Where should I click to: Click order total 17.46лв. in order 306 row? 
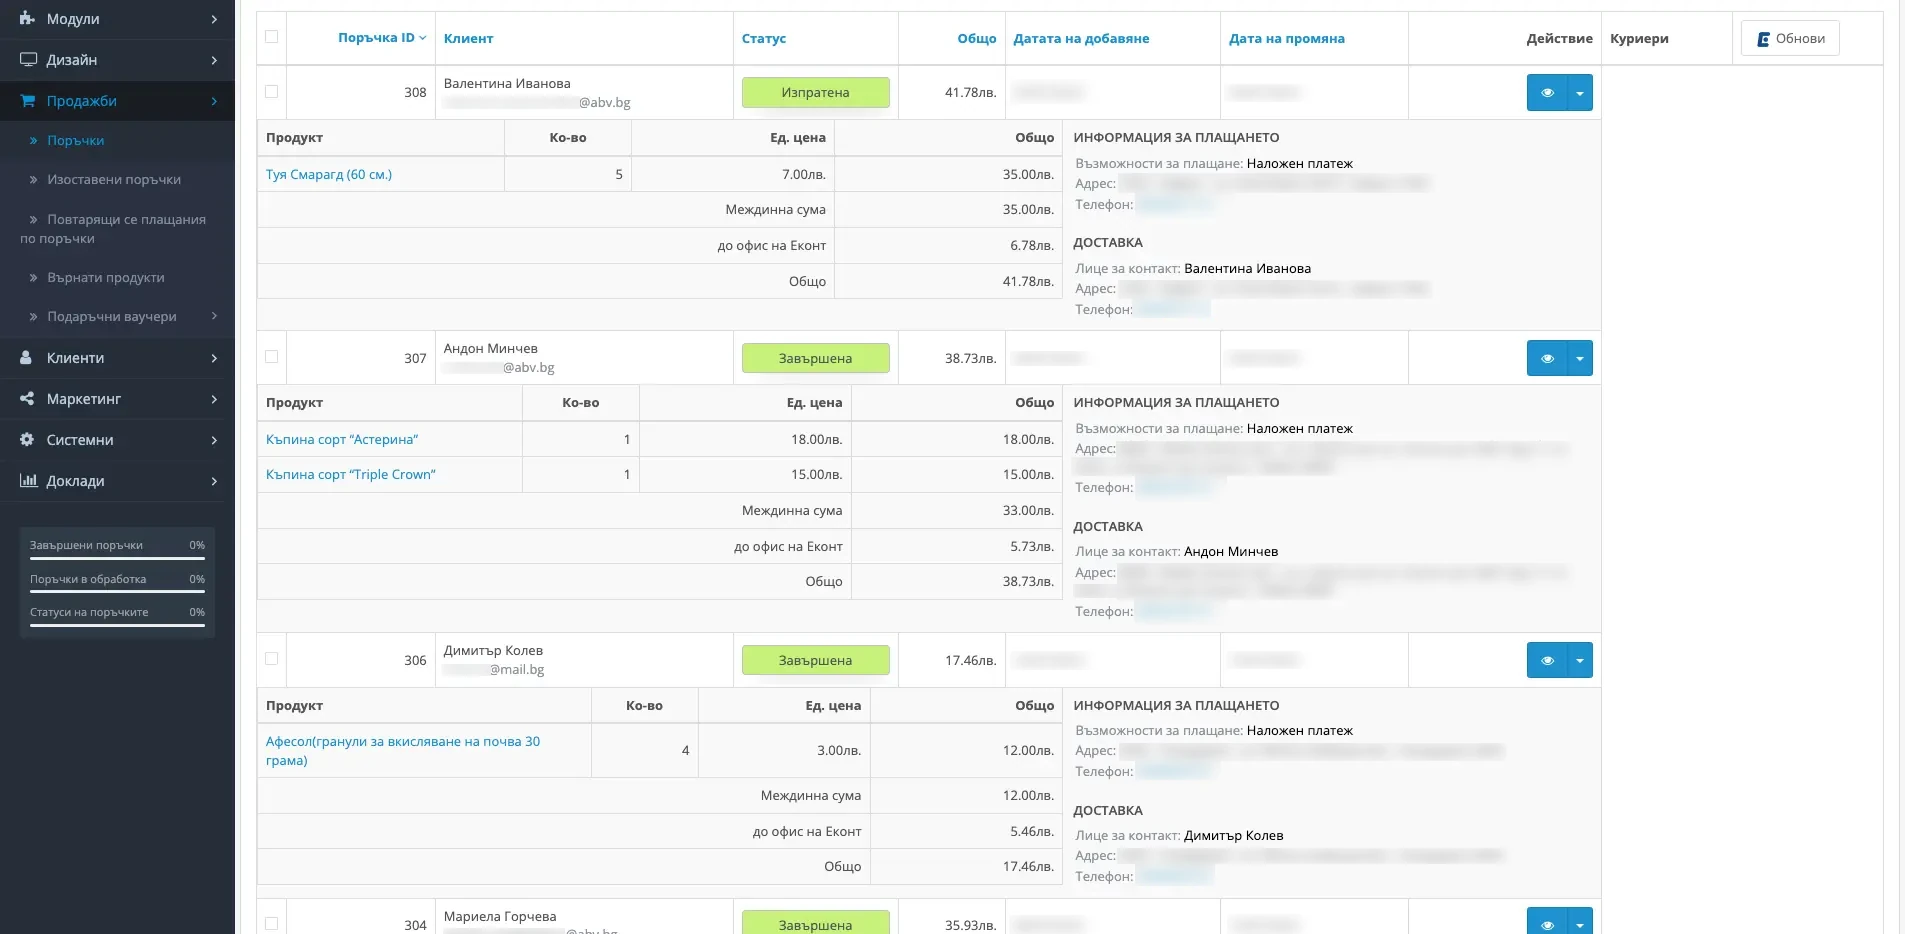coord(971,660)
